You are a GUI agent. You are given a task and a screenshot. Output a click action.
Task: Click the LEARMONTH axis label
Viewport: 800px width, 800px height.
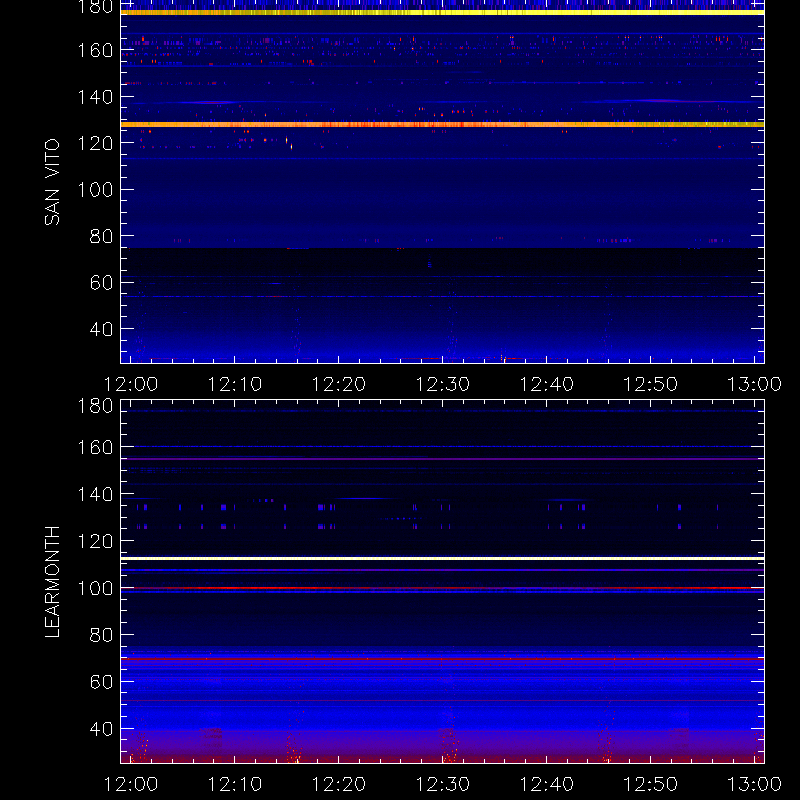[52, 582]
